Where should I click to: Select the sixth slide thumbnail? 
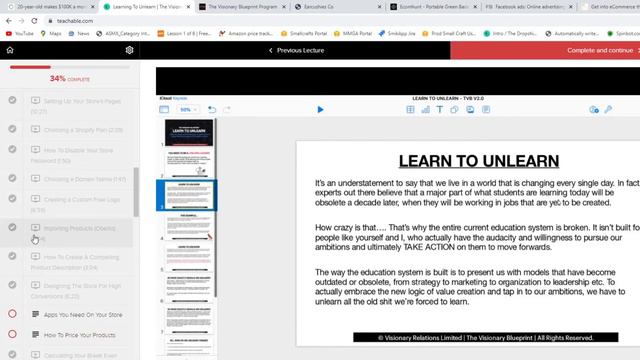coord(189,289)
